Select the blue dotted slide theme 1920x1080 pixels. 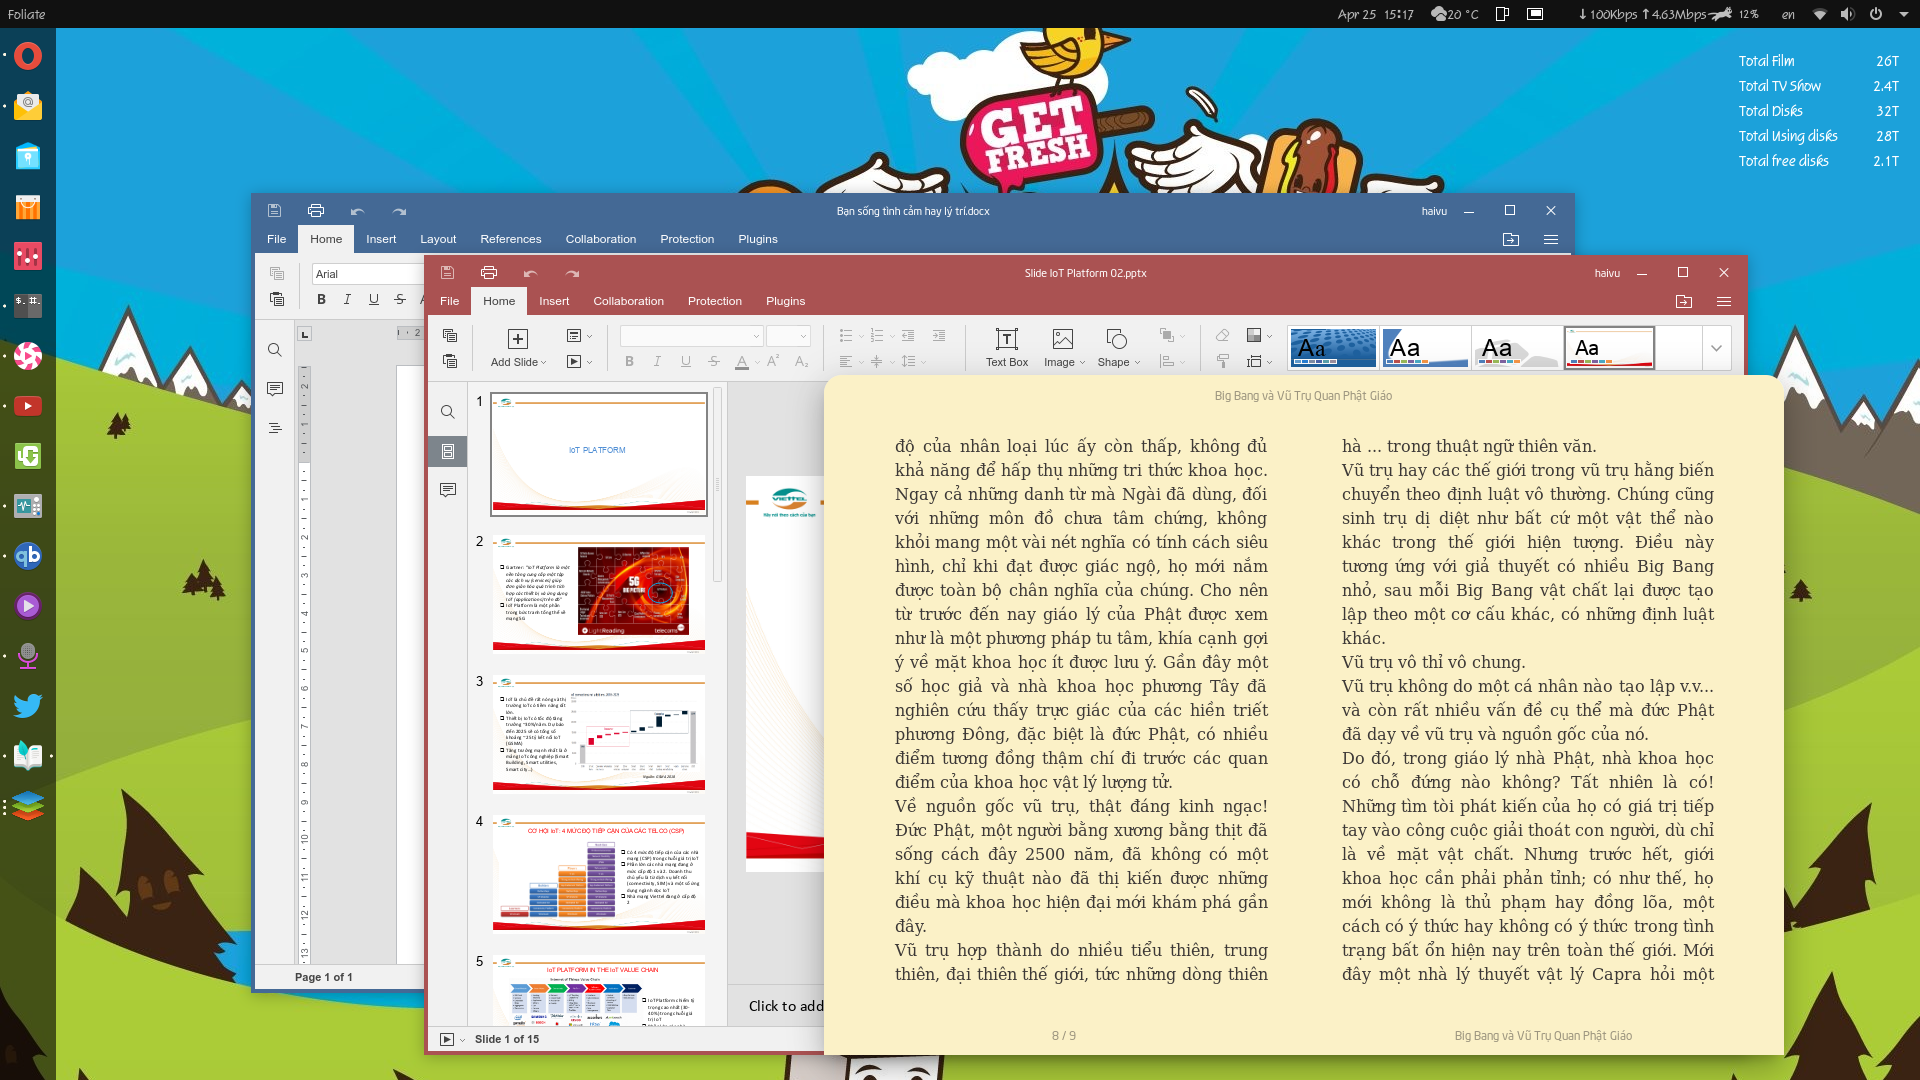(1333, 348)
